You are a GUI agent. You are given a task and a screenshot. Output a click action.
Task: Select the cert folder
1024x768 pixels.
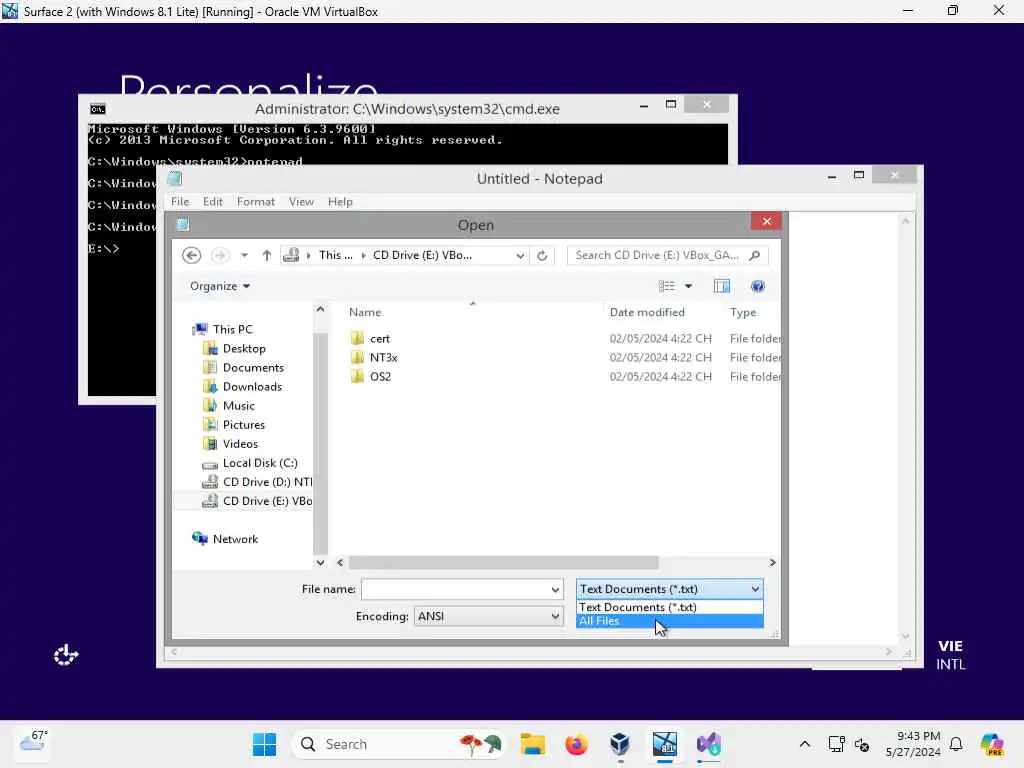(379, 338)
